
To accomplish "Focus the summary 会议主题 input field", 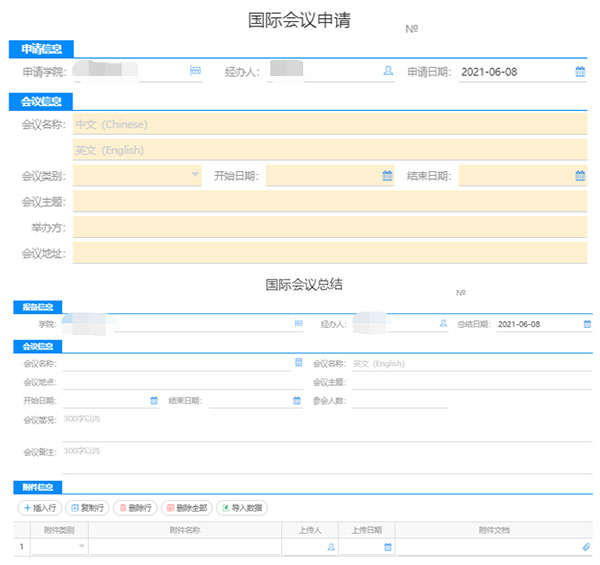I will click(472, 382).
